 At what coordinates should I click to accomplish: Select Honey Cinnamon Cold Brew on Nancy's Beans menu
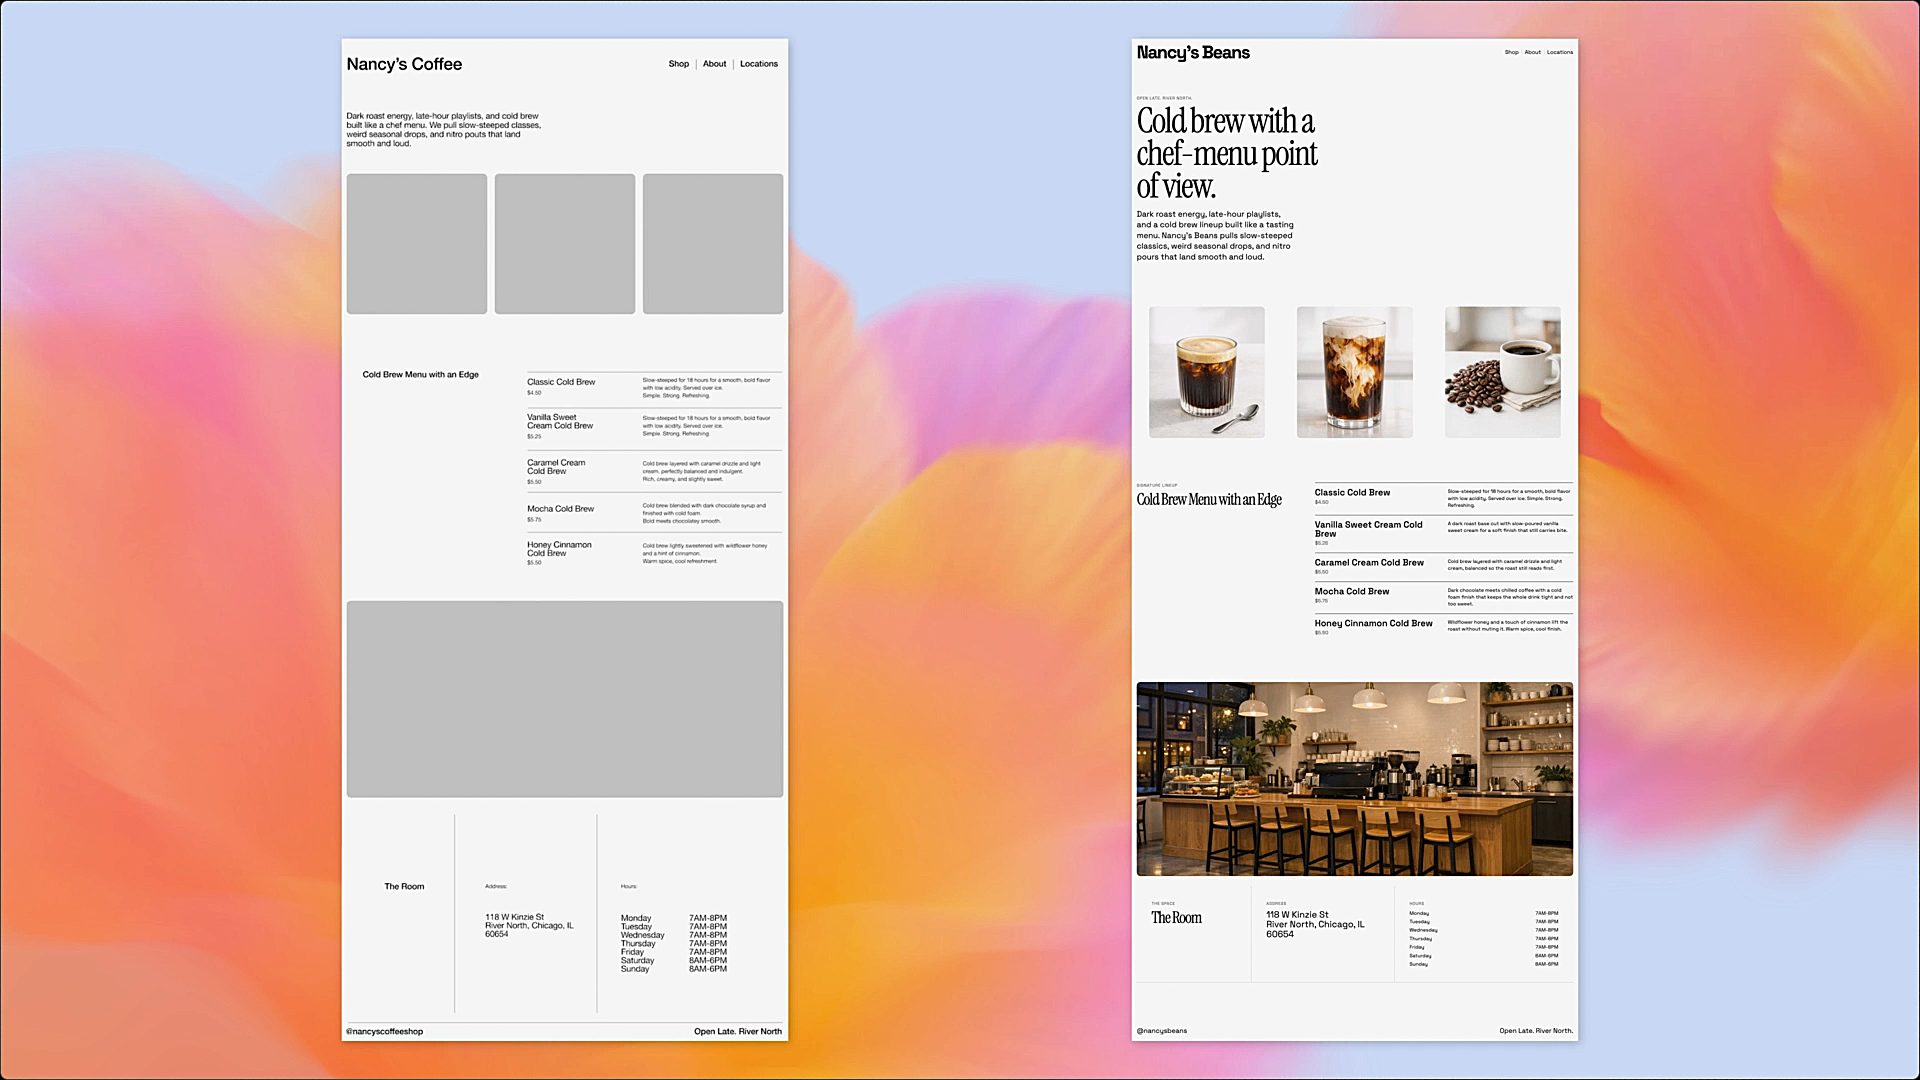coord(1373,623)
